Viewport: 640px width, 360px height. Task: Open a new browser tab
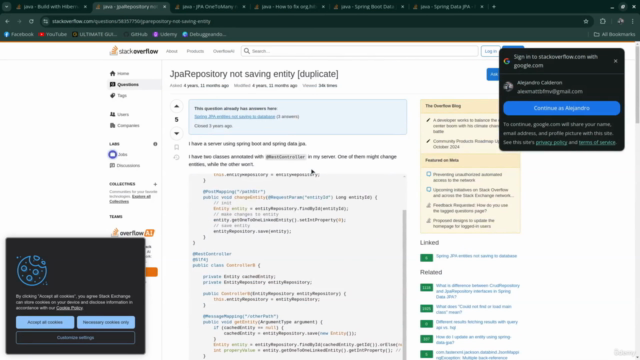click(x=494, y=7)
